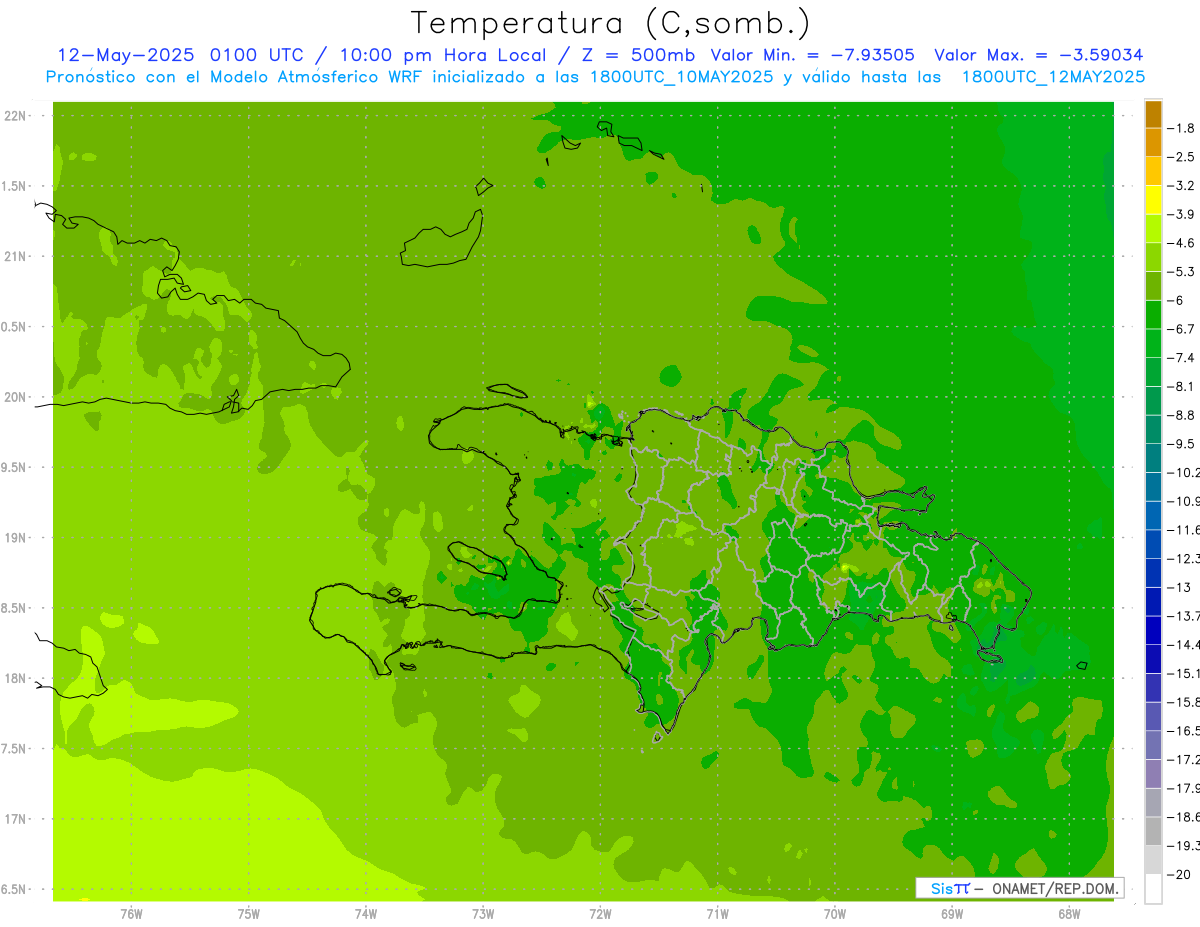Click the purple swatch between -17.2 and -17.9
This screenshot has width=1200, height=927.
click(x=1153, y=774)
